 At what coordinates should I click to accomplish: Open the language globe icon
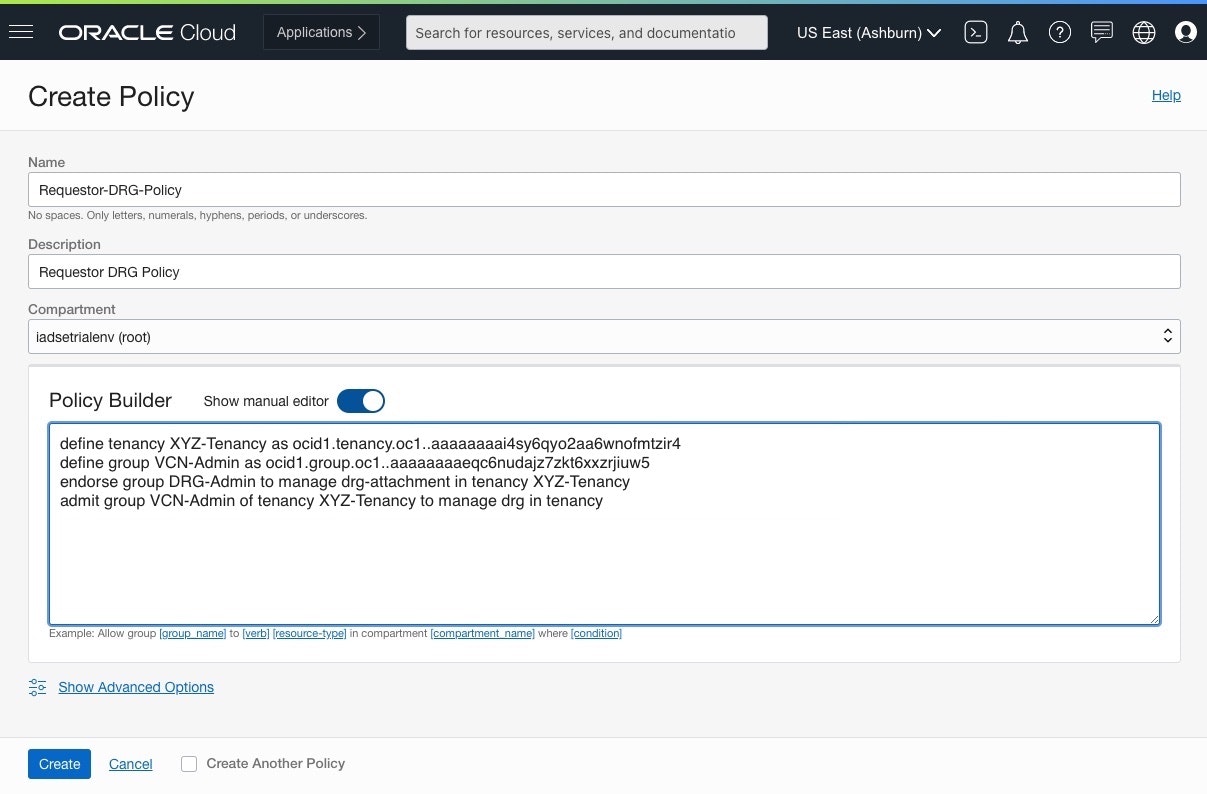(x=1144, y=33)
